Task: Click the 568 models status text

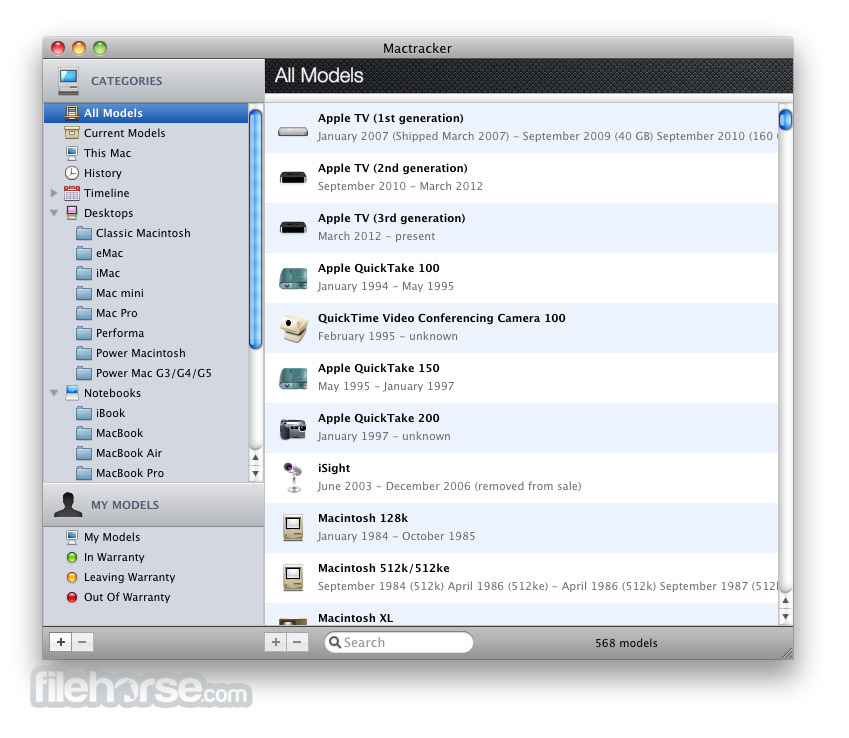Action: tap(626, 643)
